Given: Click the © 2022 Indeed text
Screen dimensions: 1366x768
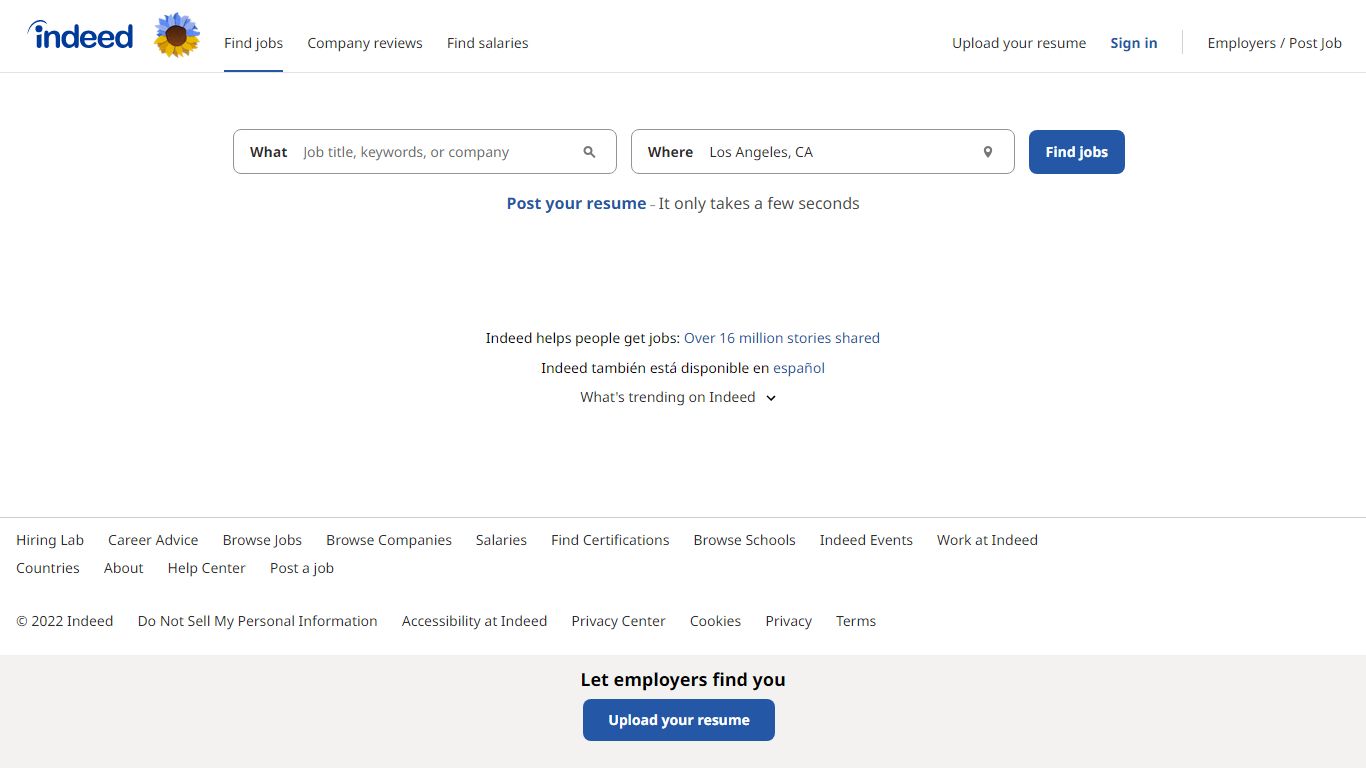Looking at the screenshot, I should (65, 621).
